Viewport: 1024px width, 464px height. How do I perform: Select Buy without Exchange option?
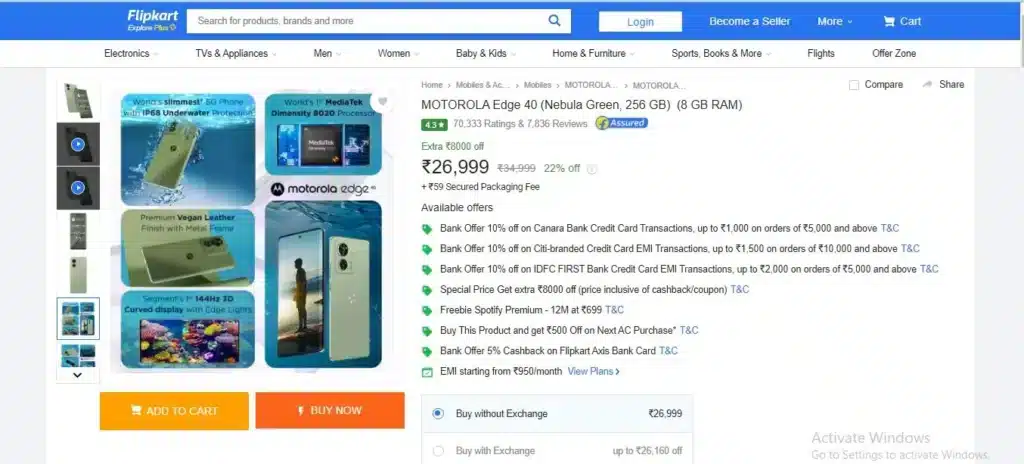[438, 414]
